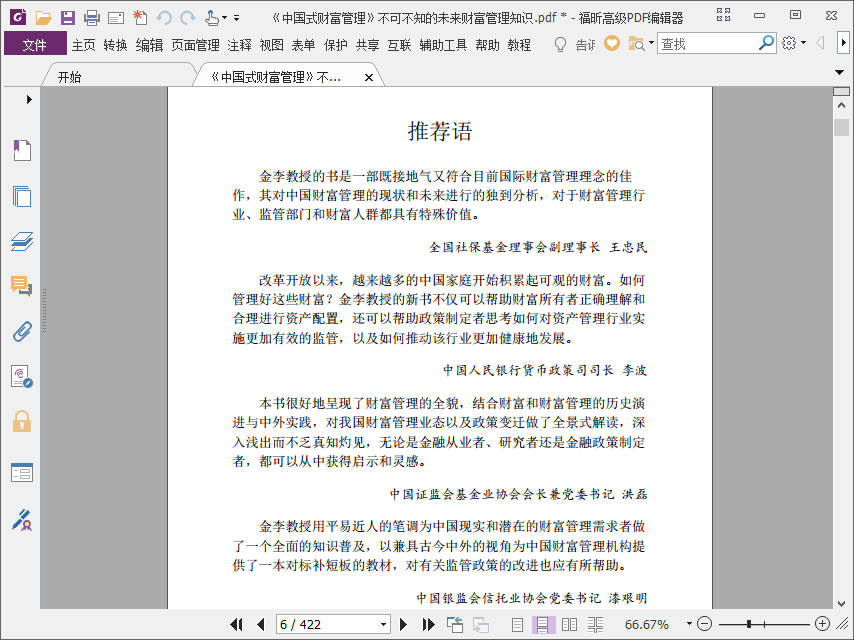Click the Print icon in quick toolbar
Screen dimensions: 854x640
pyautogui.click(x=92, y=18)
